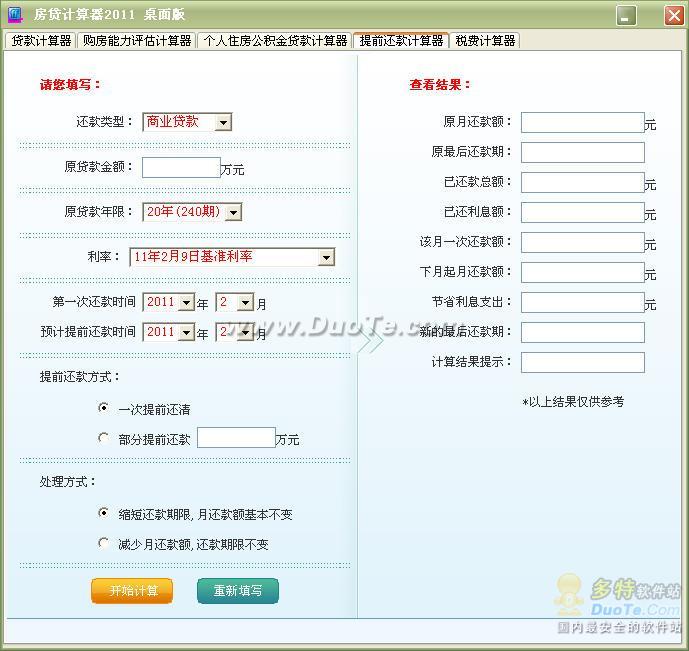Select 部分提前还款 radio option
Screen dimensions: 689x651
[x=104, y=438]
